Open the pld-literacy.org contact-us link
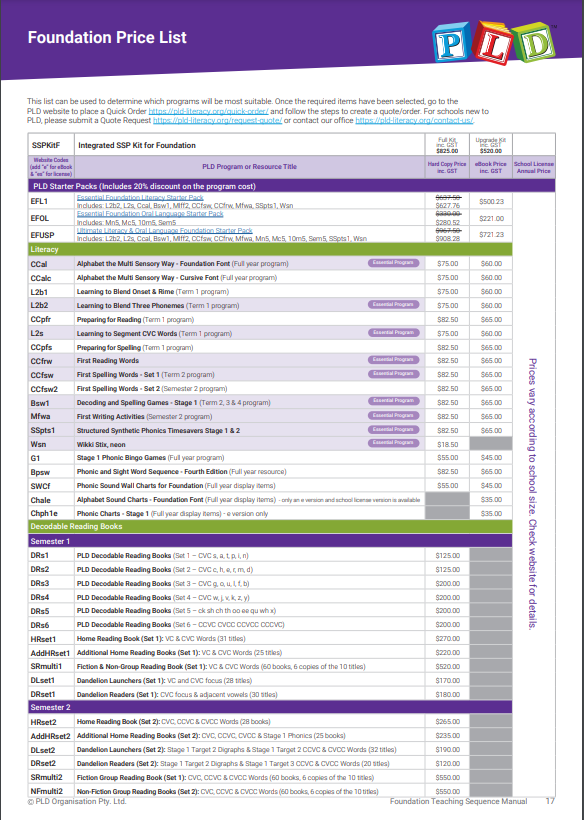This screenshot has width=584, height=820. pos(415,120)
